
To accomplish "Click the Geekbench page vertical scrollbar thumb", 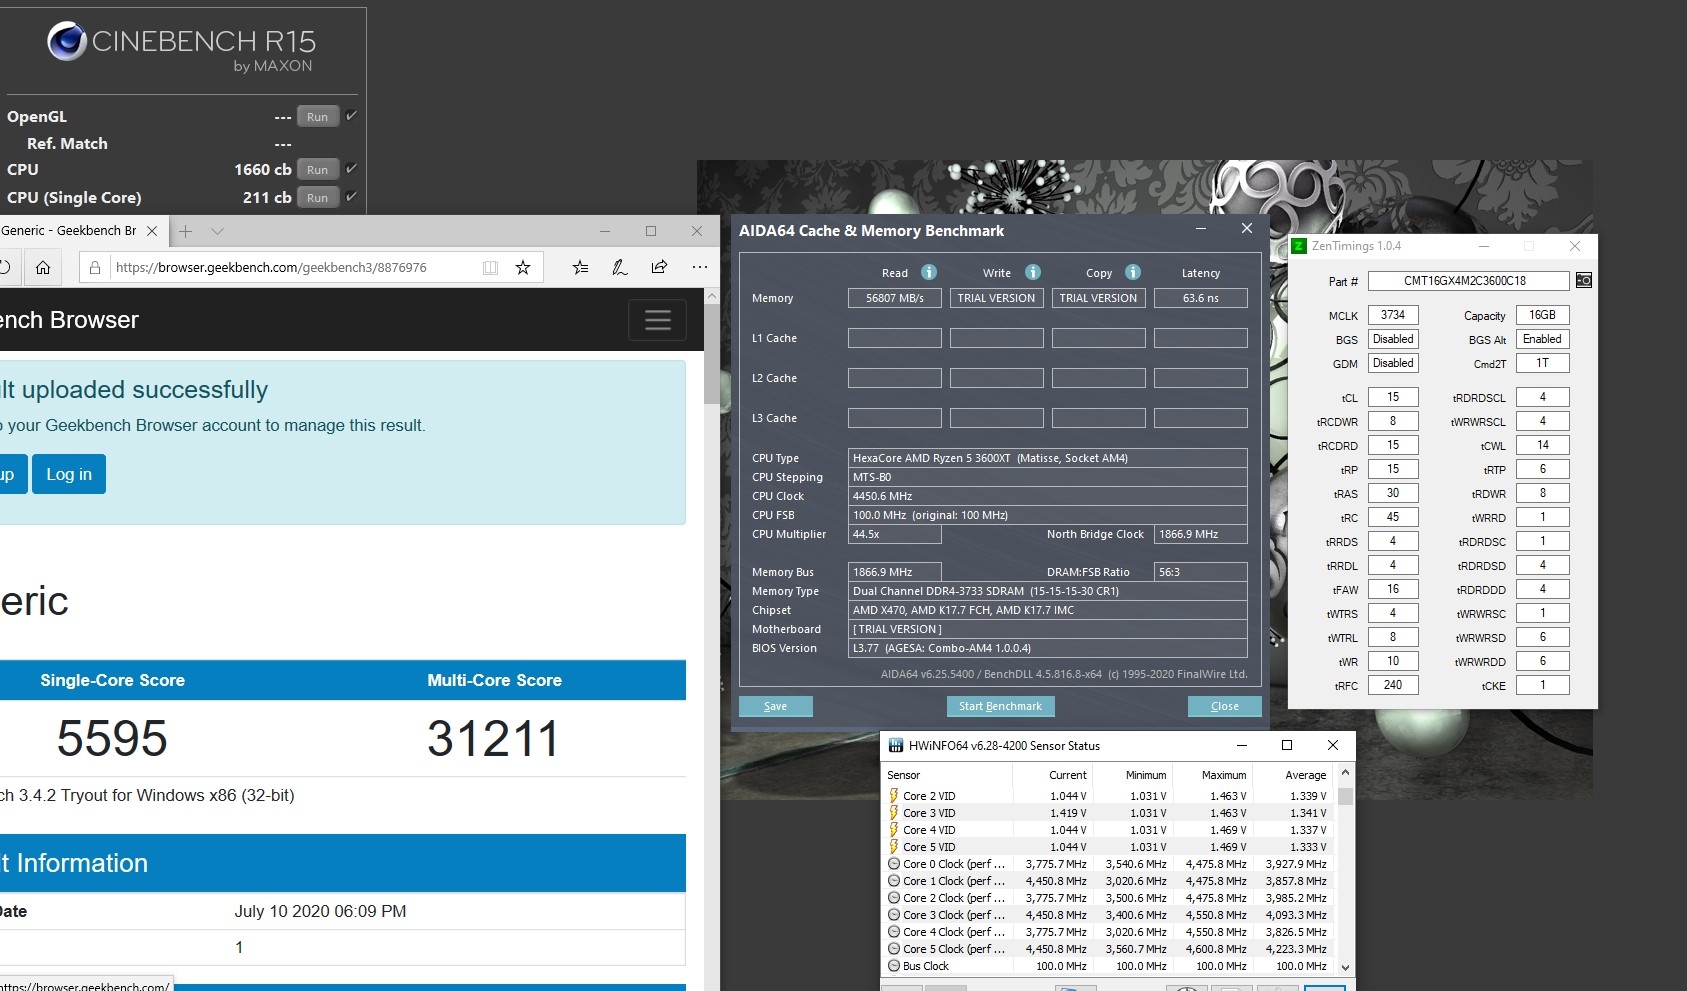I will [711, 355].
